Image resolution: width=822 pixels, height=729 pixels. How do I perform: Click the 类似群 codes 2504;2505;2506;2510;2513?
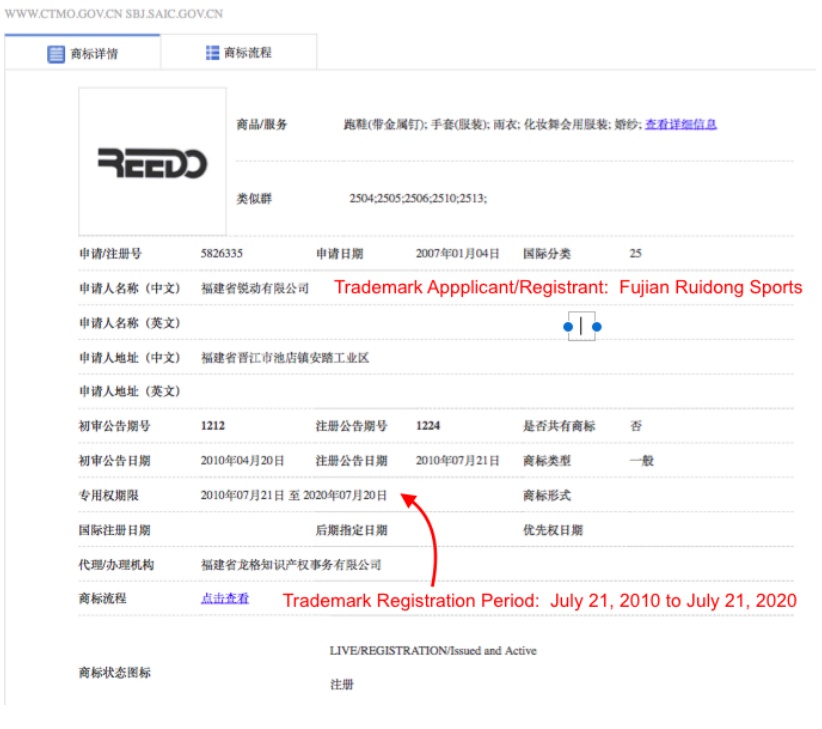(417, 199)
